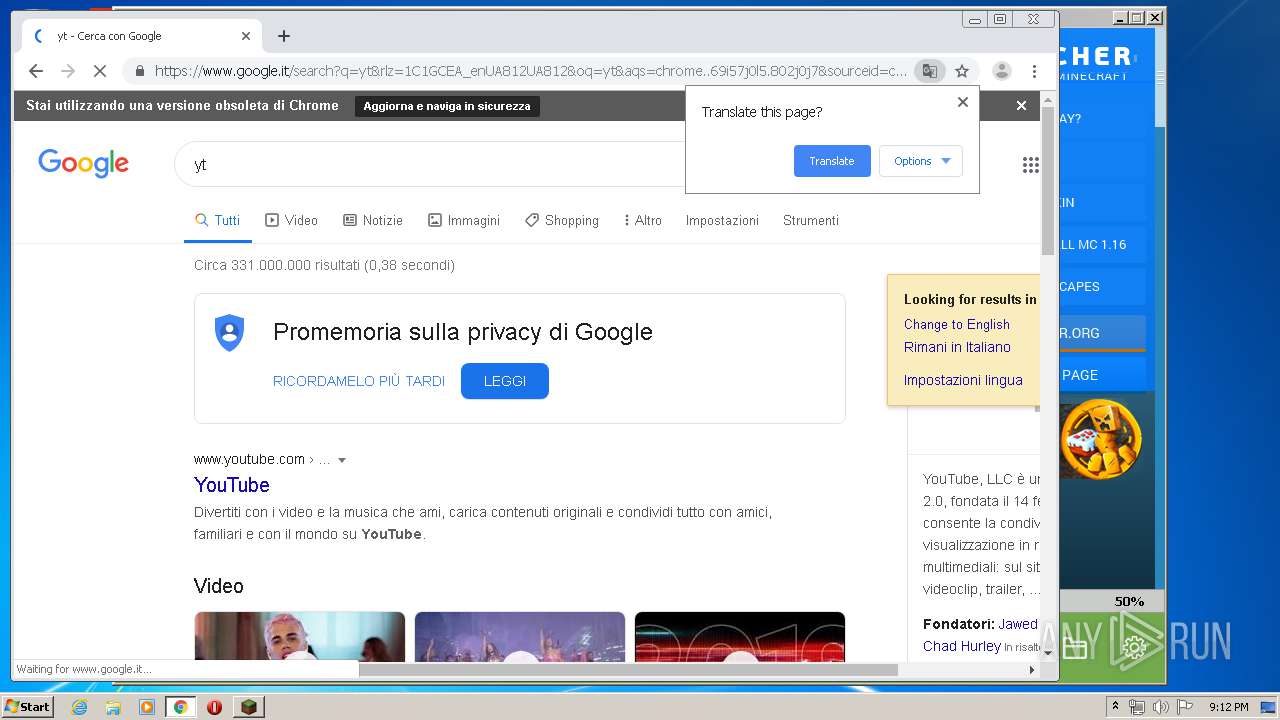Click the browser forward arrow
This screenshot has width=1280, height=720.
tap(68, 71)
